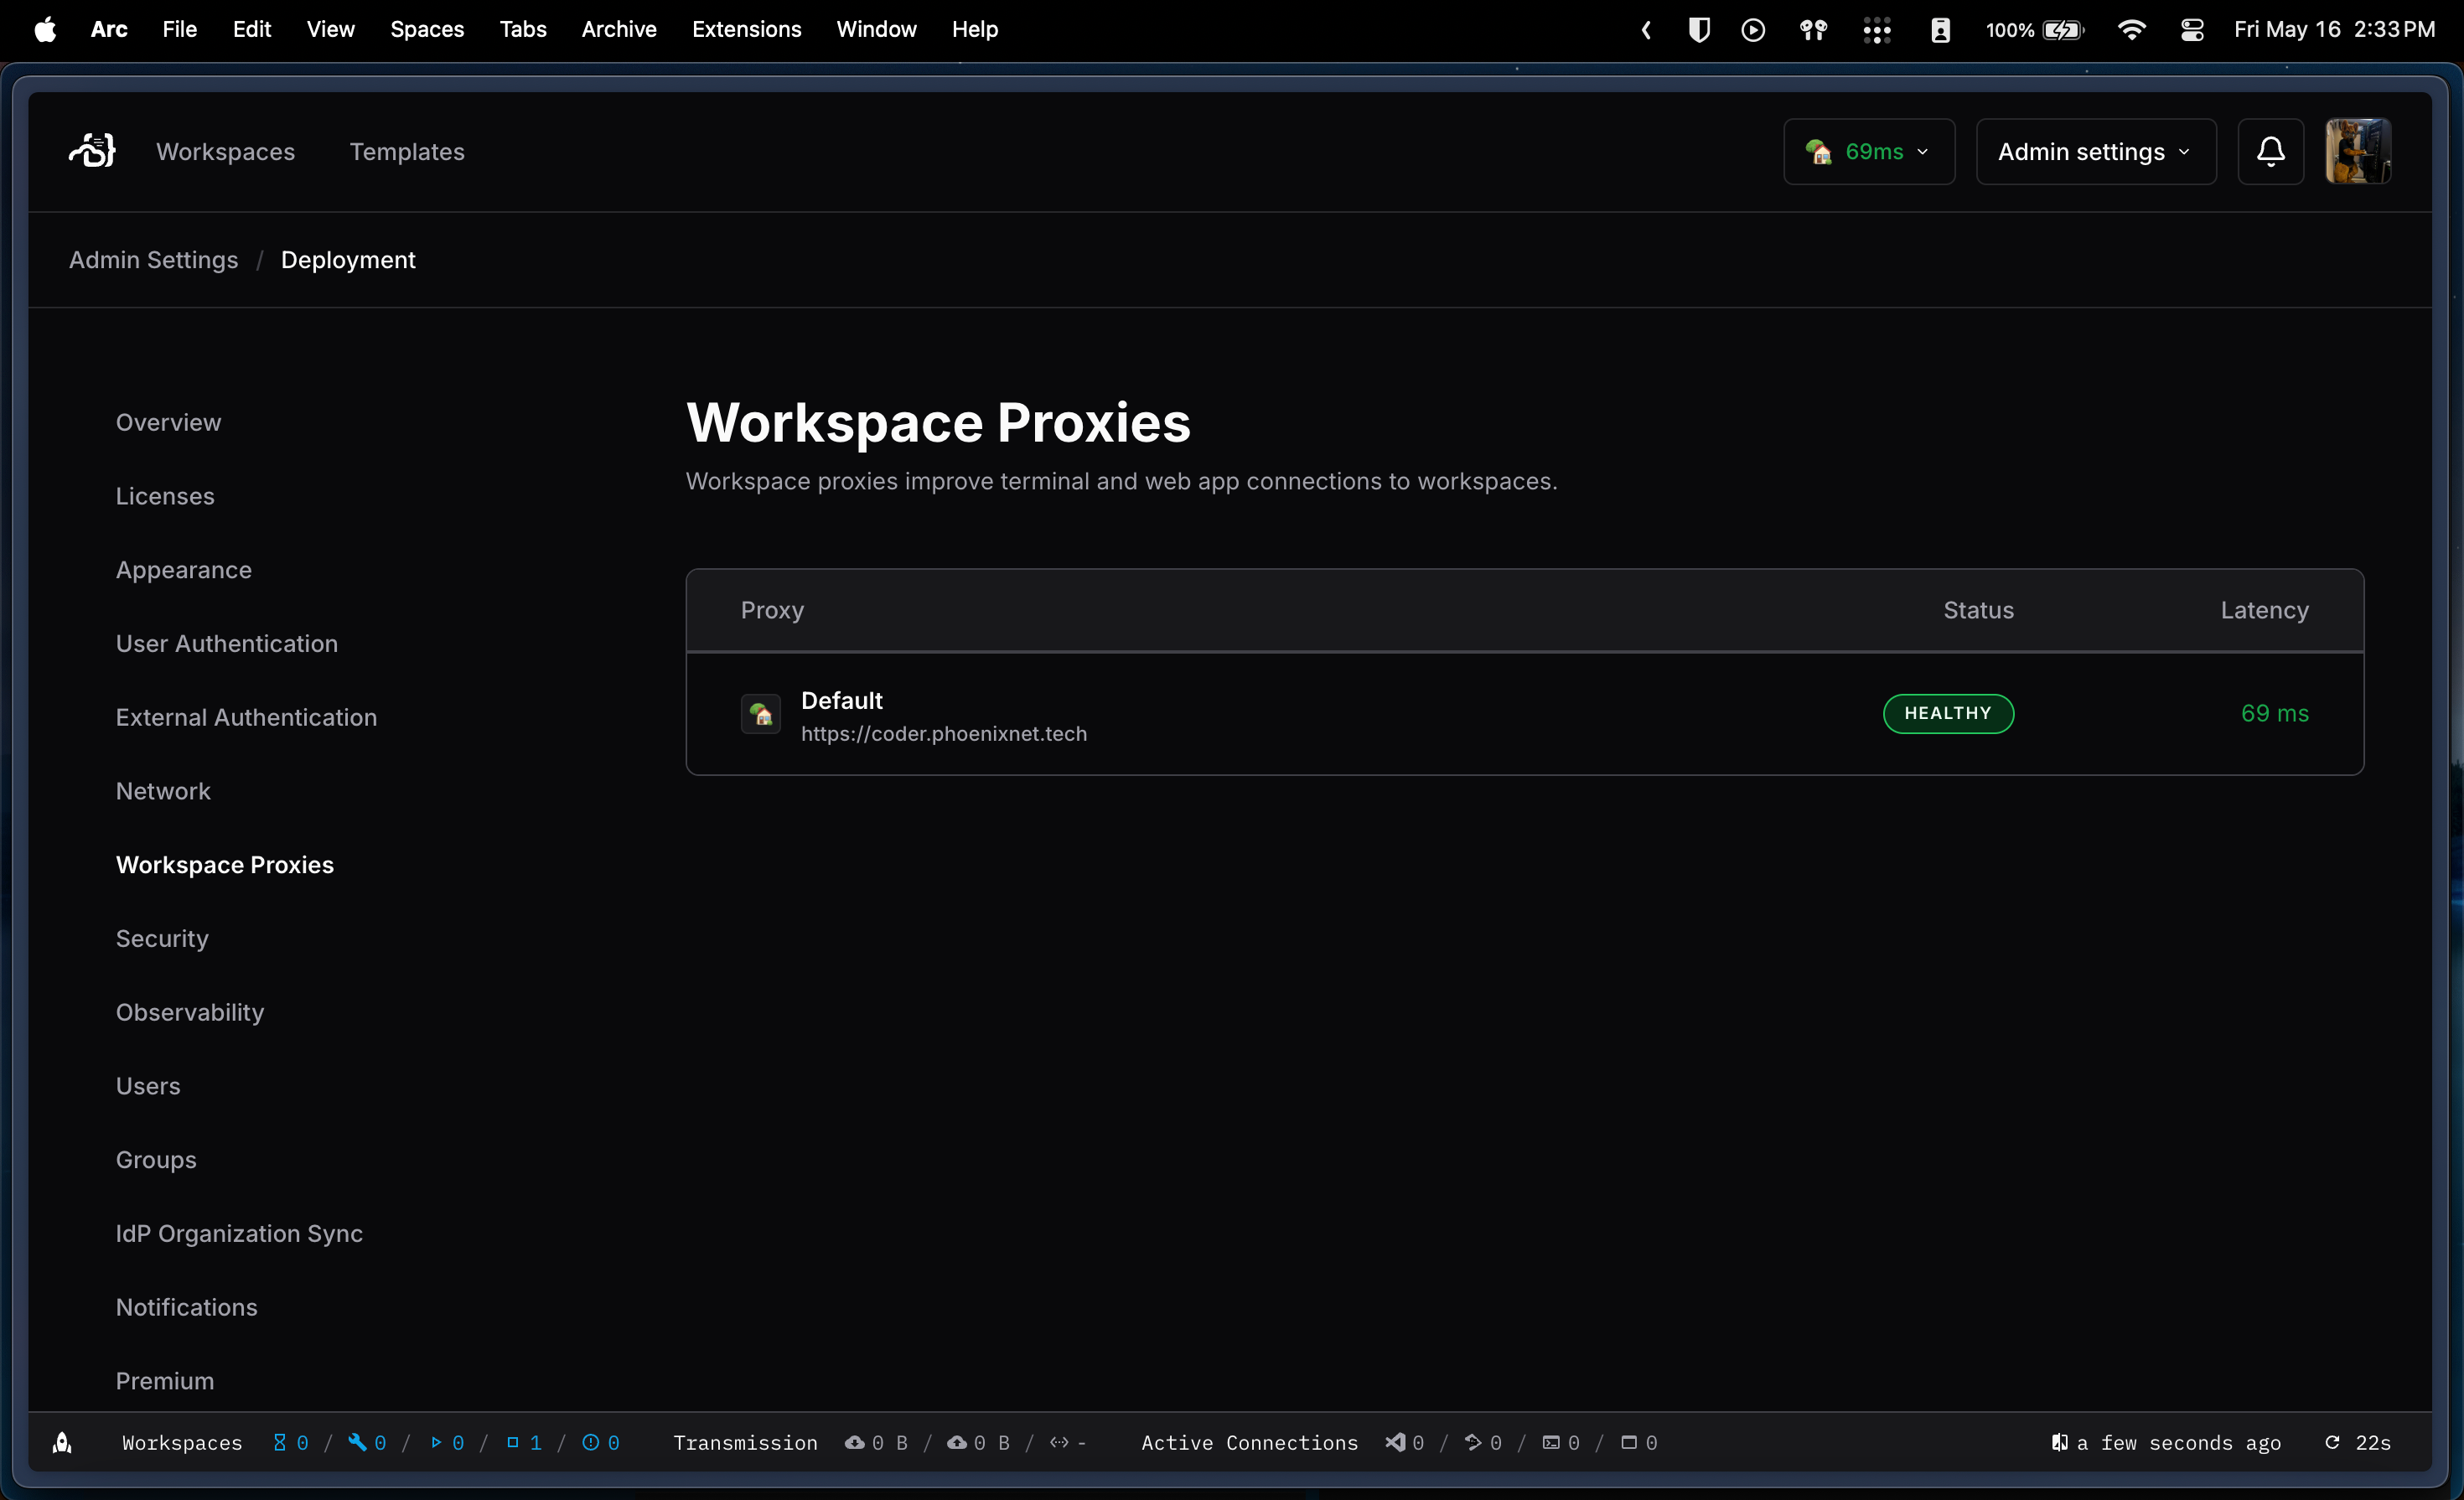Click the refresh icon next to 22s

(x=2332, y=1442)
